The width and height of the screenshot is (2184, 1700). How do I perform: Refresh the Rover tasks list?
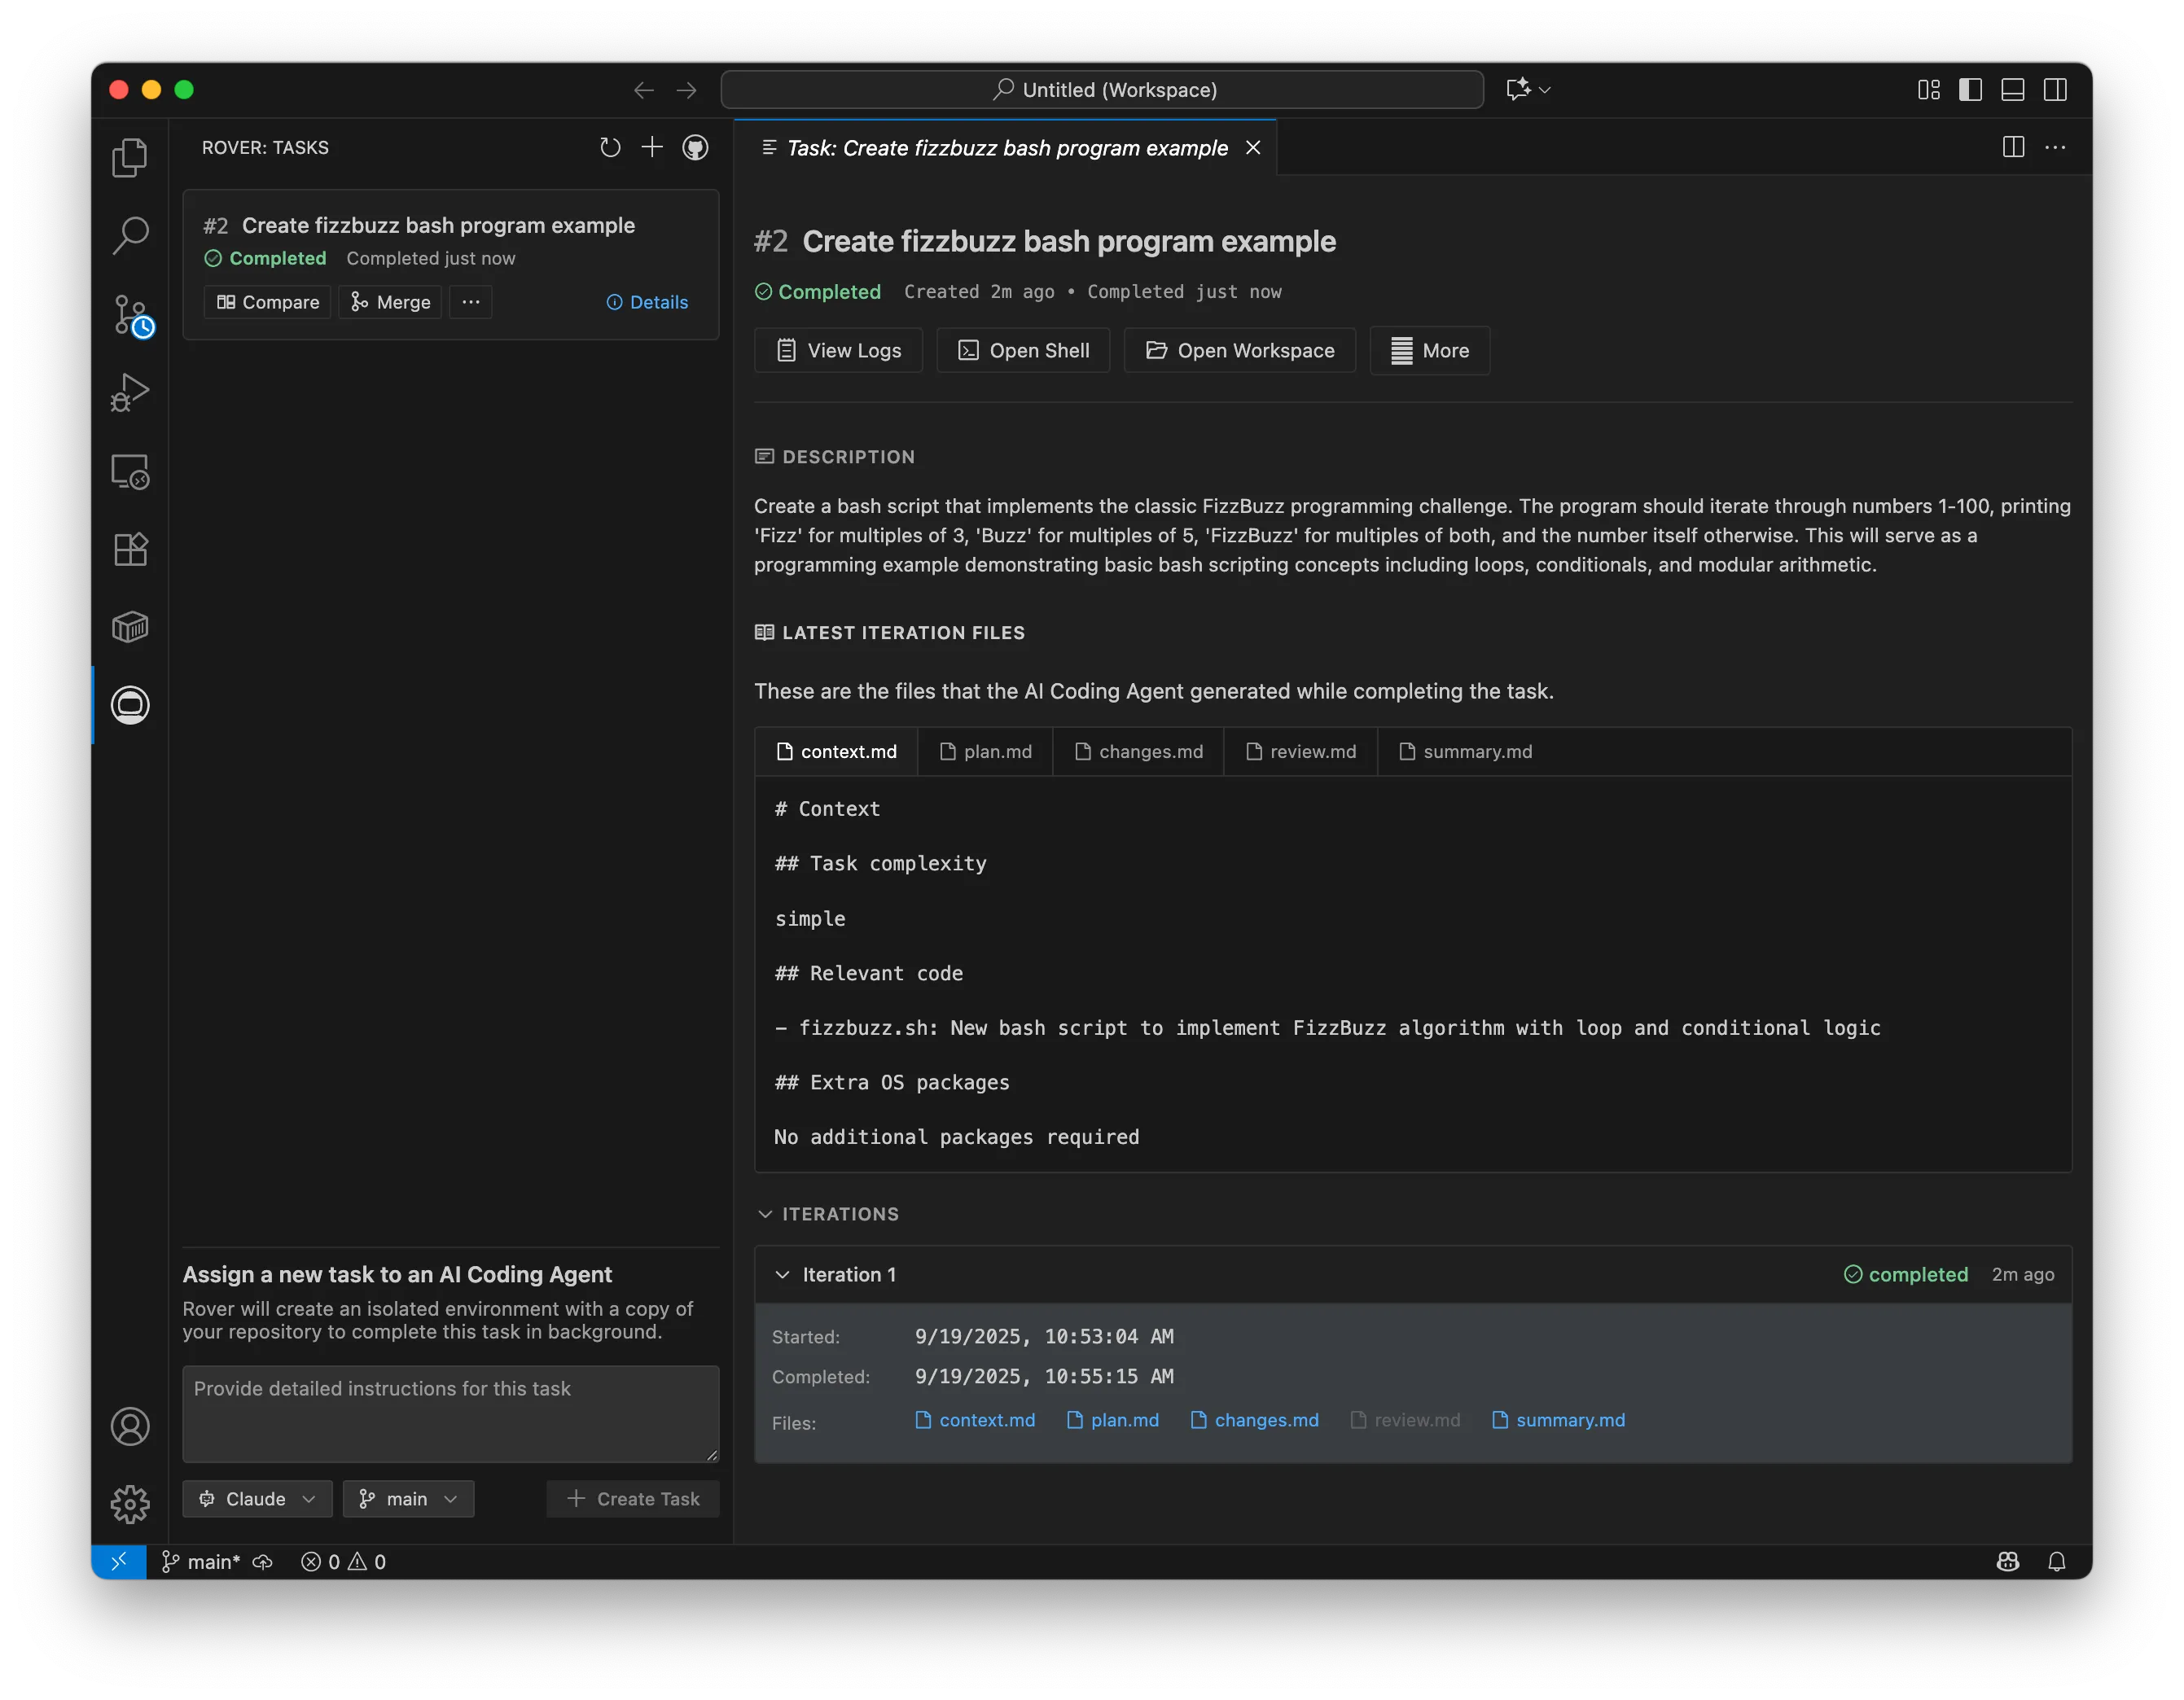(x=611, y=147)
